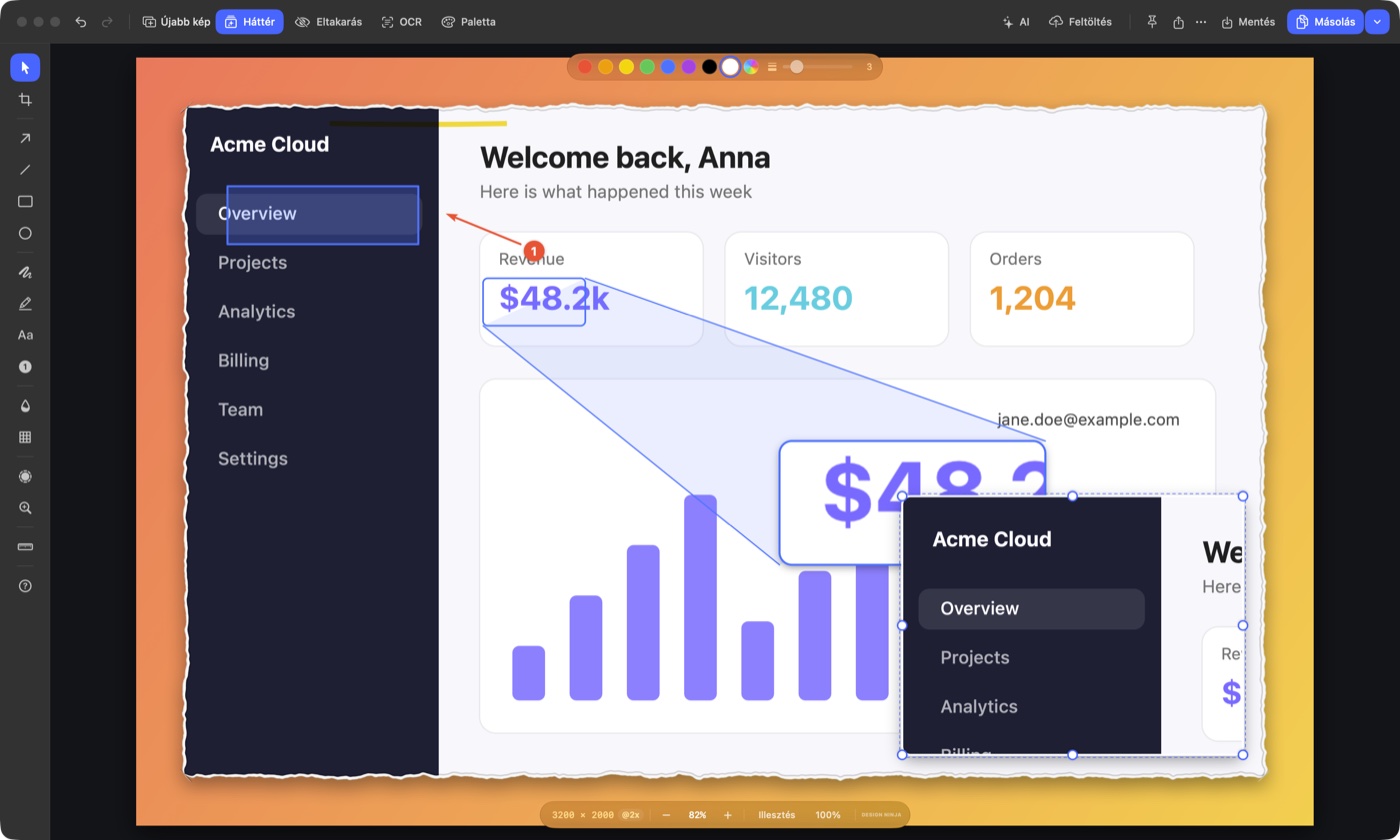Toggle the pin icon in top bar

pyautogui.click(x=1152, y=22)
